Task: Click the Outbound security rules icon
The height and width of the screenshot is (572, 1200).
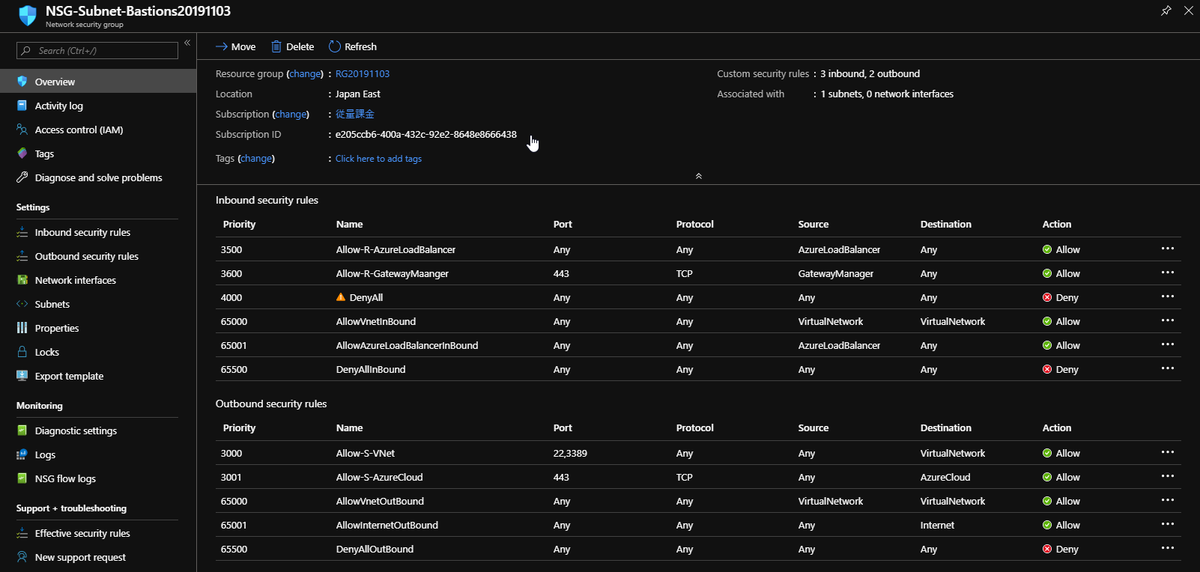Action: [x=23, y=256]
